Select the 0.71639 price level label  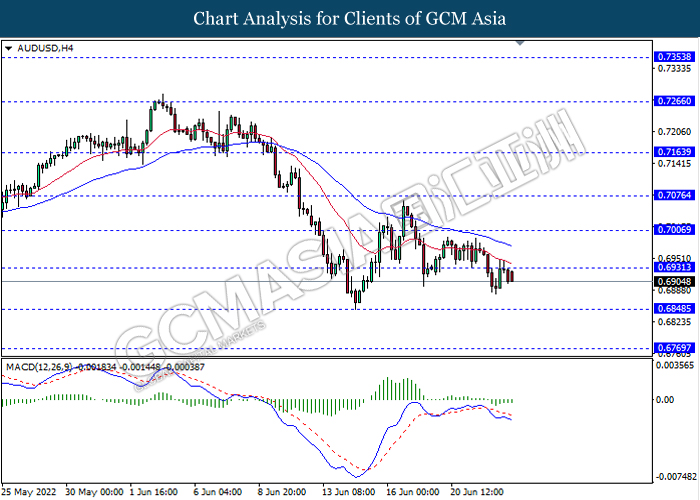[x=674, y=152]
